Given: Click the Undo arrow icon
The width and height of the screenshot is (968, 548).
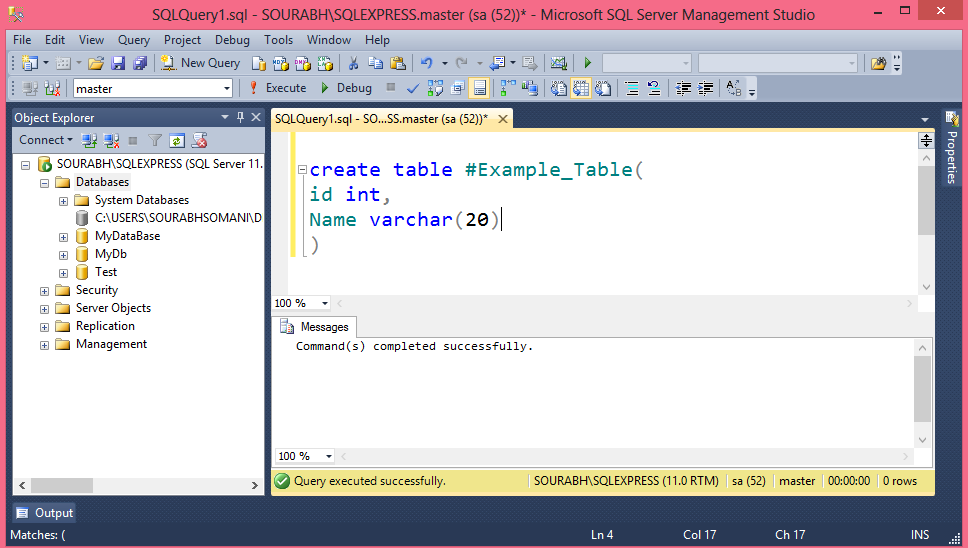Looking at the screenshot, I should pyautogui.click(x=427, y=63).
